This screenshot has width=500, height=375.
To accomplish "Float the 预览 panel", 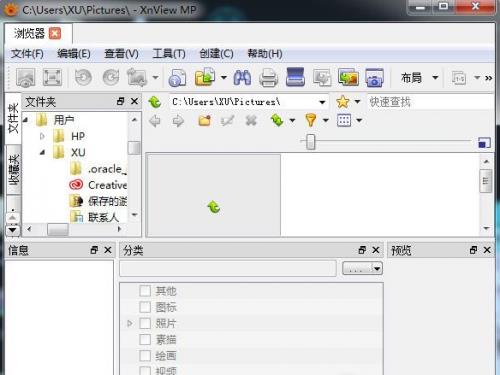I will tap(473, 250).
